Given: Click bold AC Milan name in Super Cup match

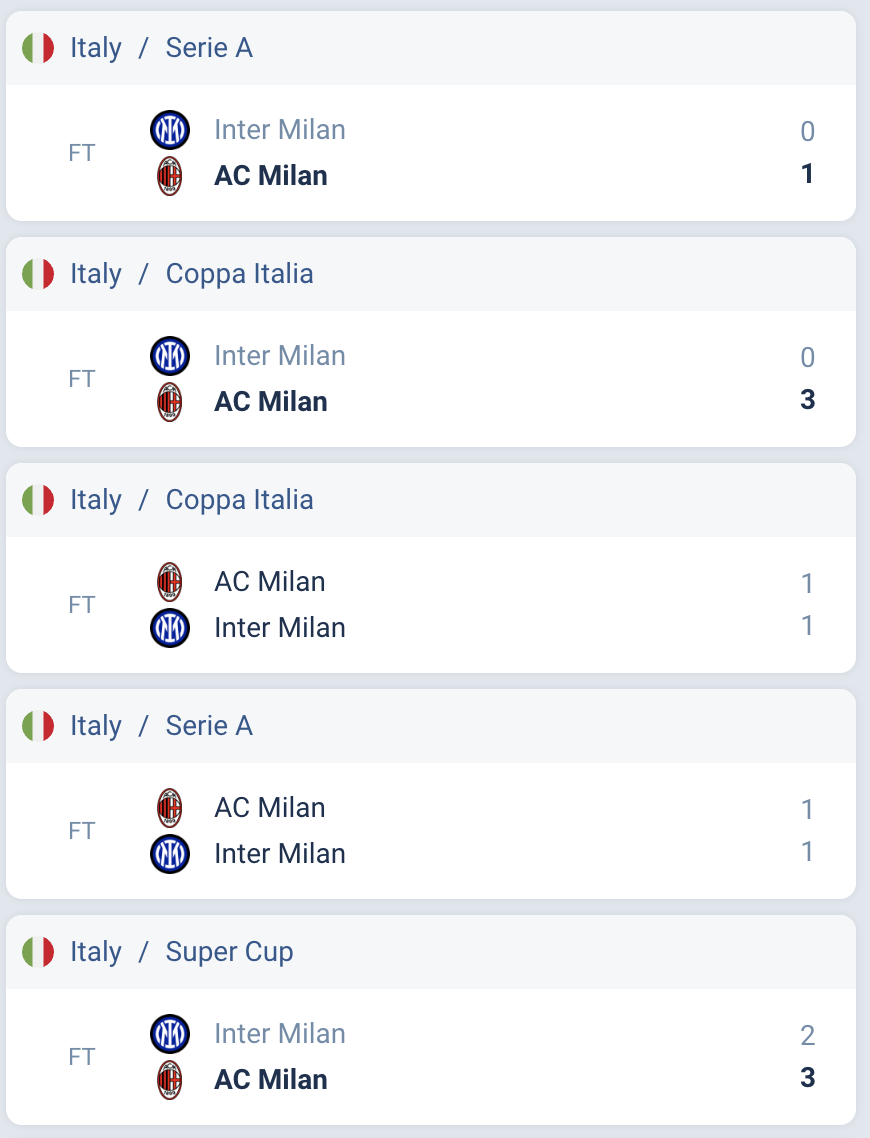Looking at the screenshot, I should (271, 1080).
